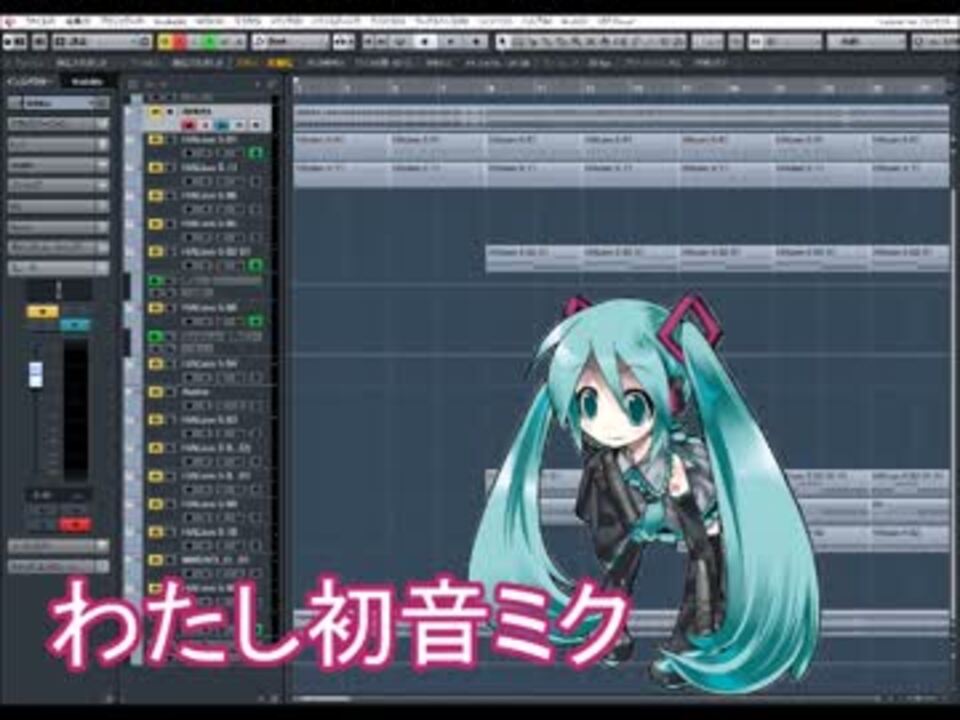Click the Play transport button
Viewport: 960px width, 720px height.
[x=451, y=42]
